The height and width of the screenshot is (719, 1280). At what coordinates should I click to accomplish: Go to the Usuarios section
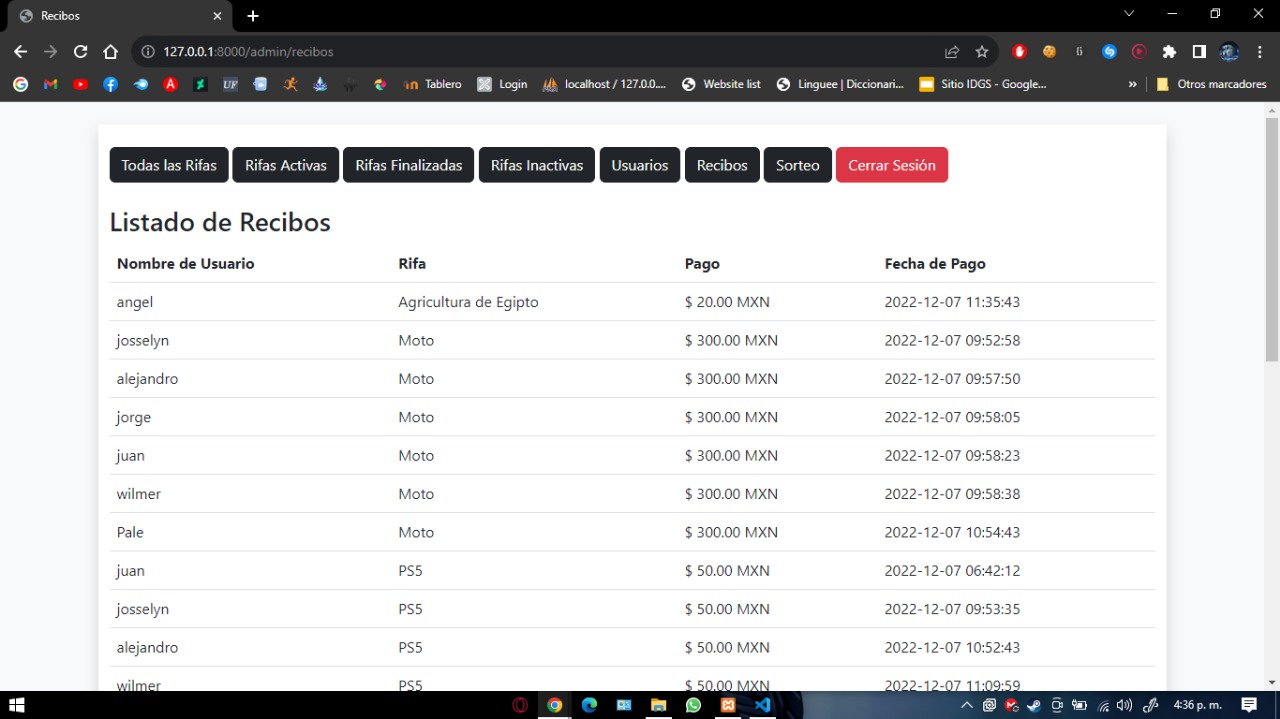coord(640,165)
